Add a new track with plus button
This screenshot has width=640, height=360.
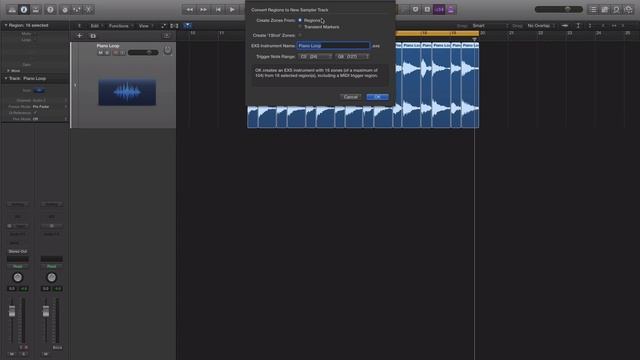coord(80,36)
